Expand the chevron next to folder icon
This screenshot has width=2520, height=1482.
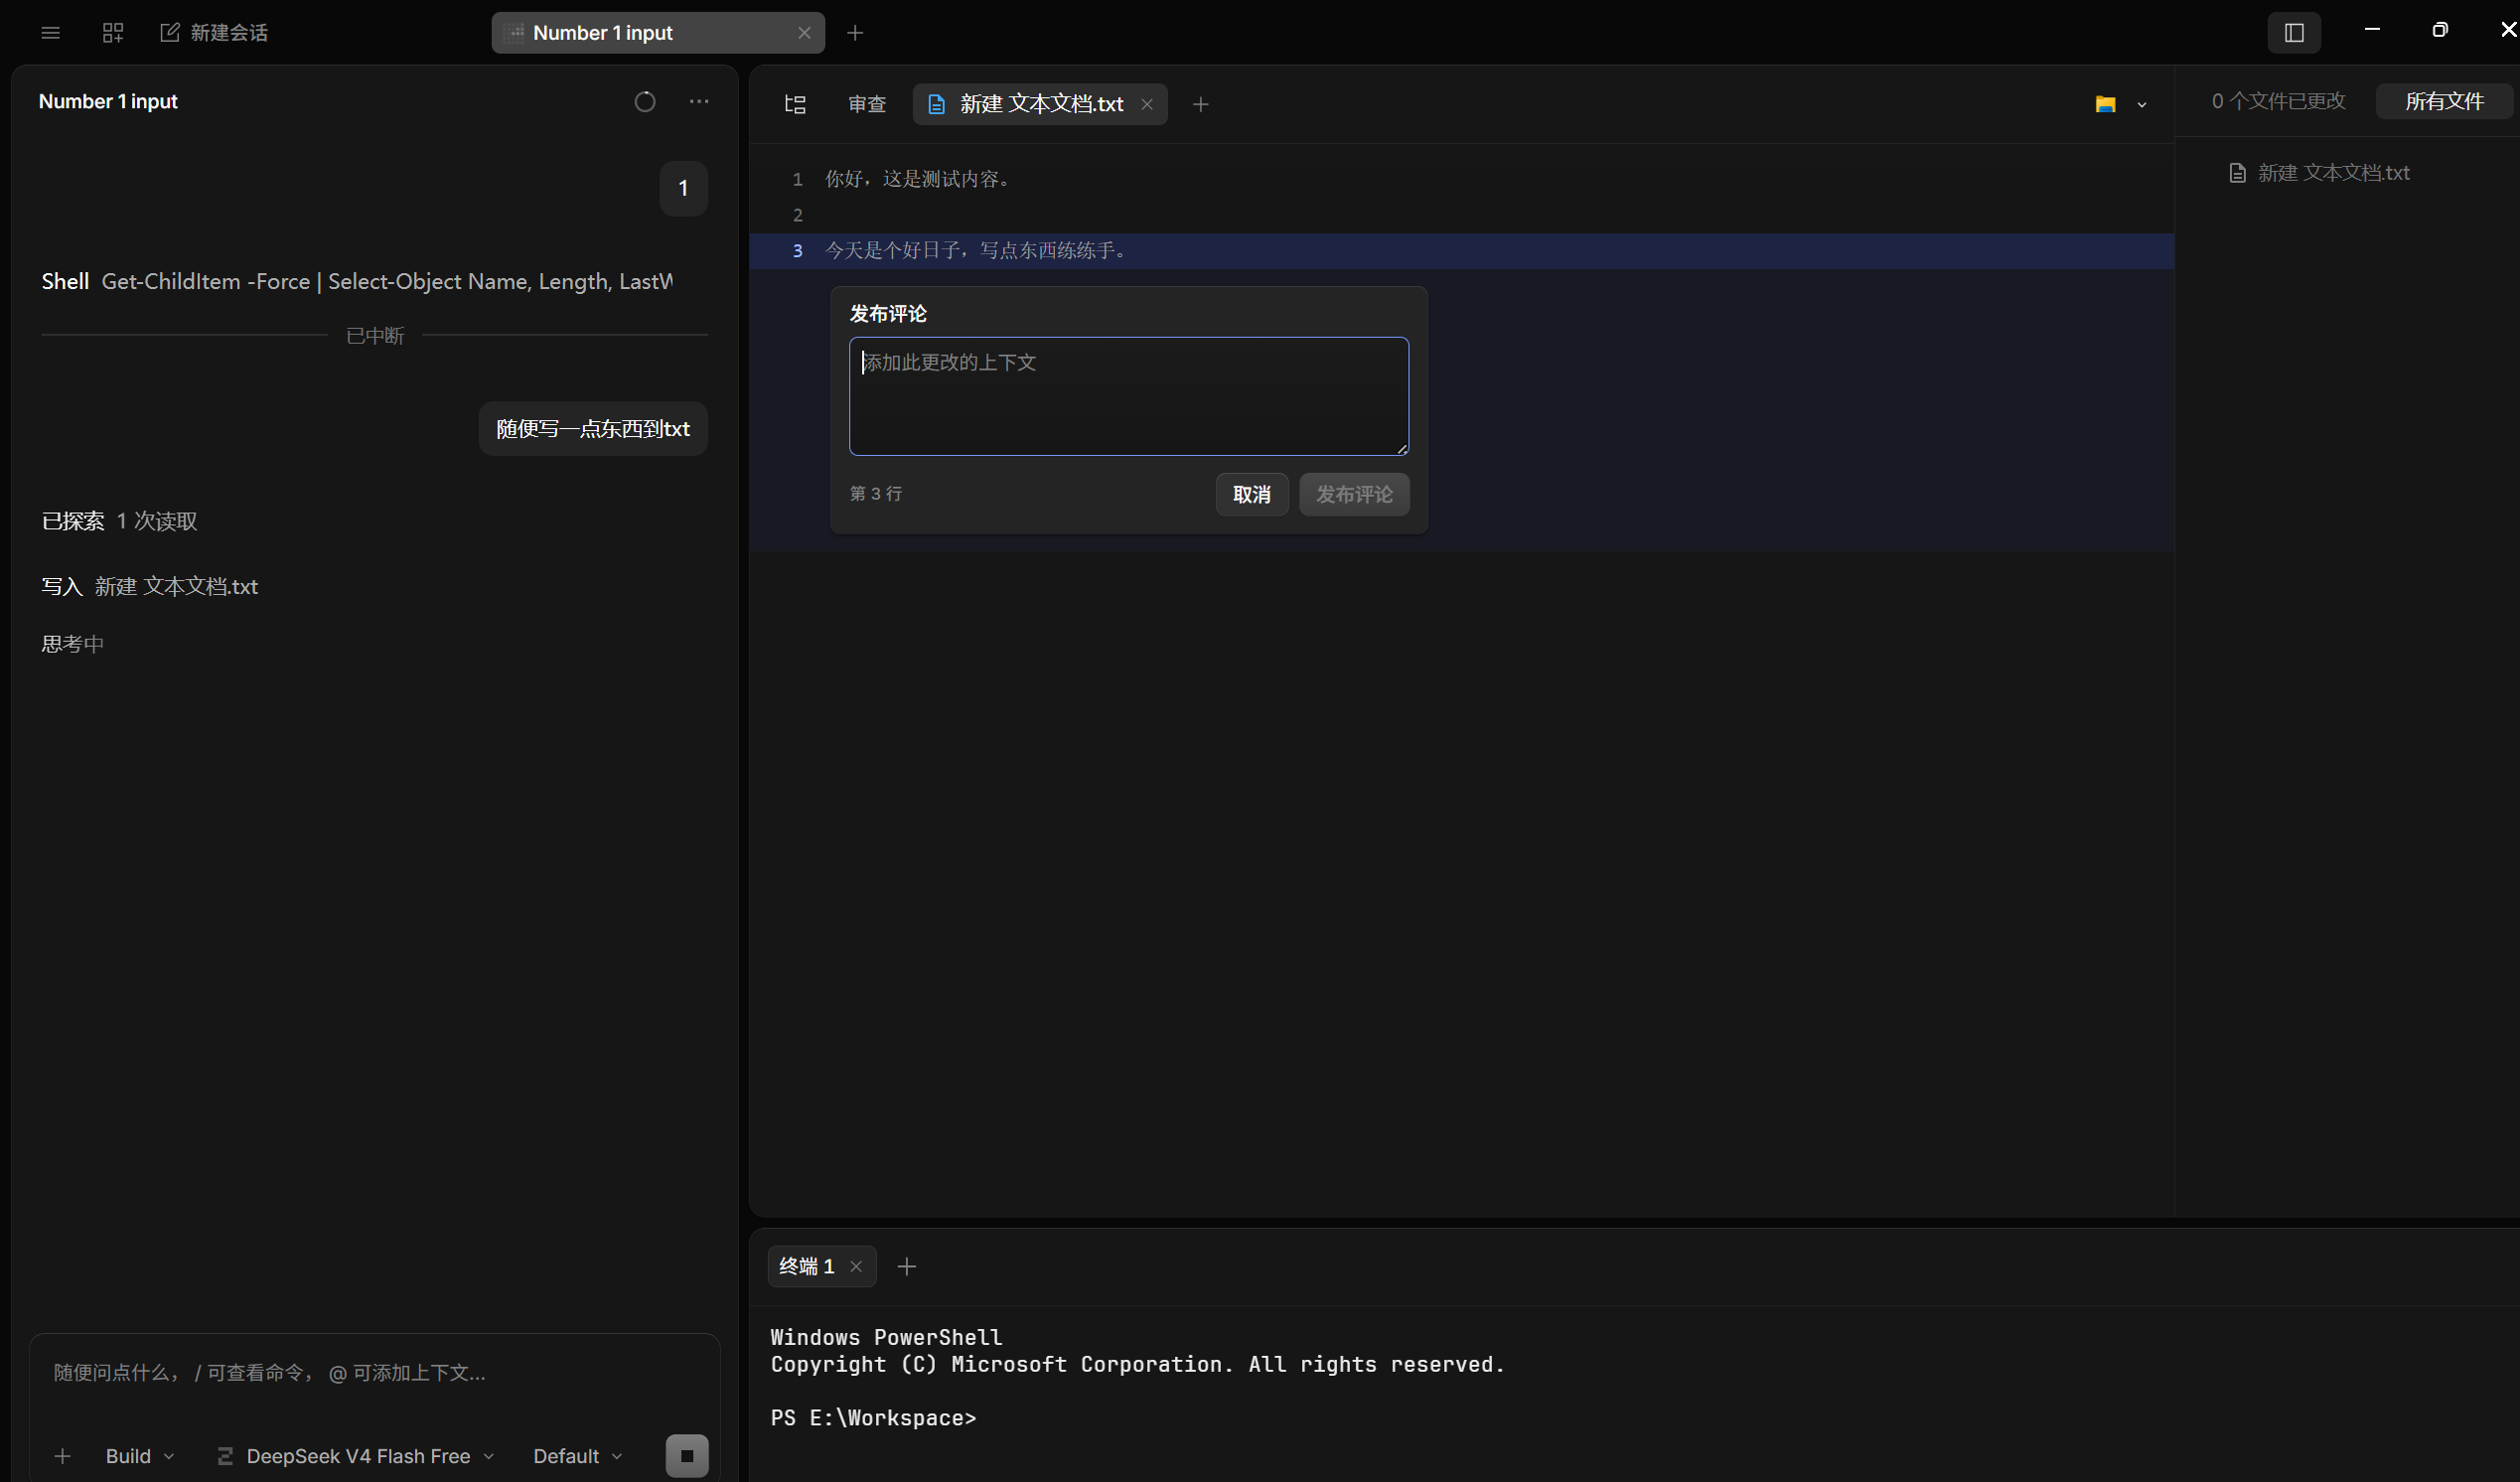[x=2142, y=104]
